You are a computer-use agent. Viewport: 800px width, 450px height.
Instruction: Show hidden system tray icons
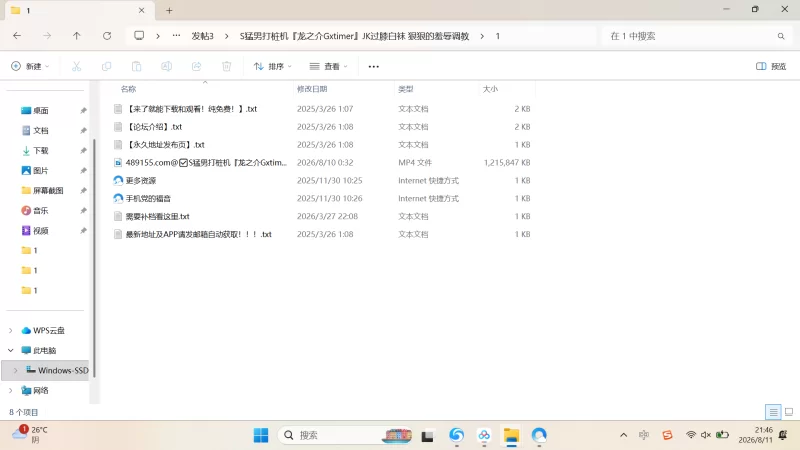623,435
